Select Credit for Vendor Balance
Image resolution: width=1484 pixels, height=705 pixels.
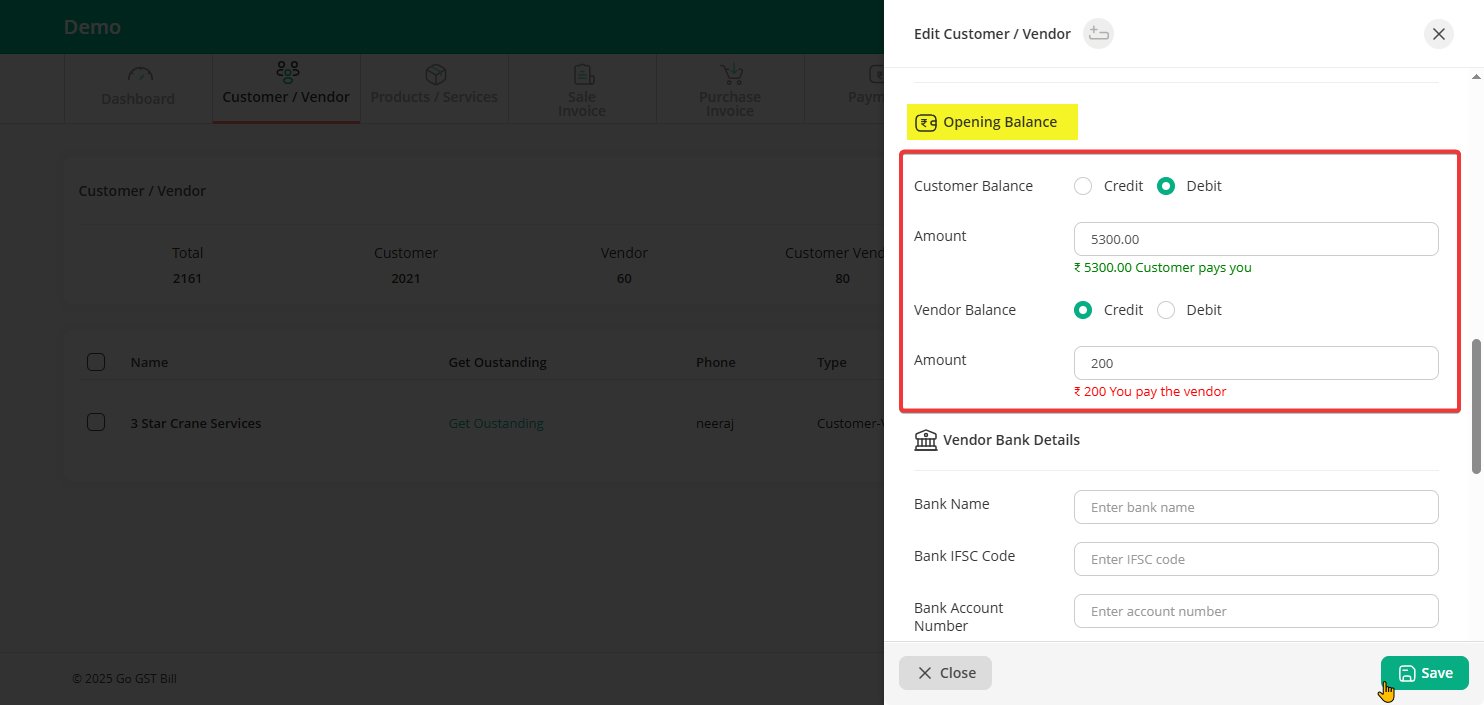pyautogui.click(x=1083, y=310)
